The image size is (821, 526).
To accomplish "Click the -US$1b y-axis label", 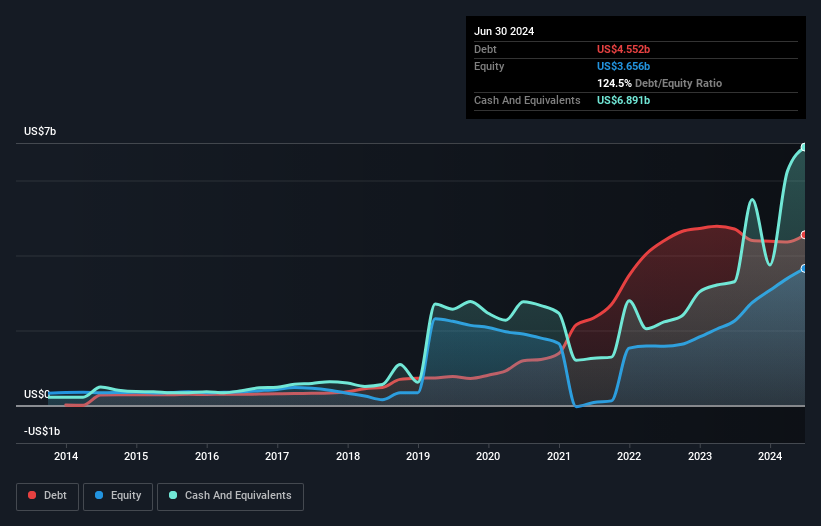I will (42, 431).
